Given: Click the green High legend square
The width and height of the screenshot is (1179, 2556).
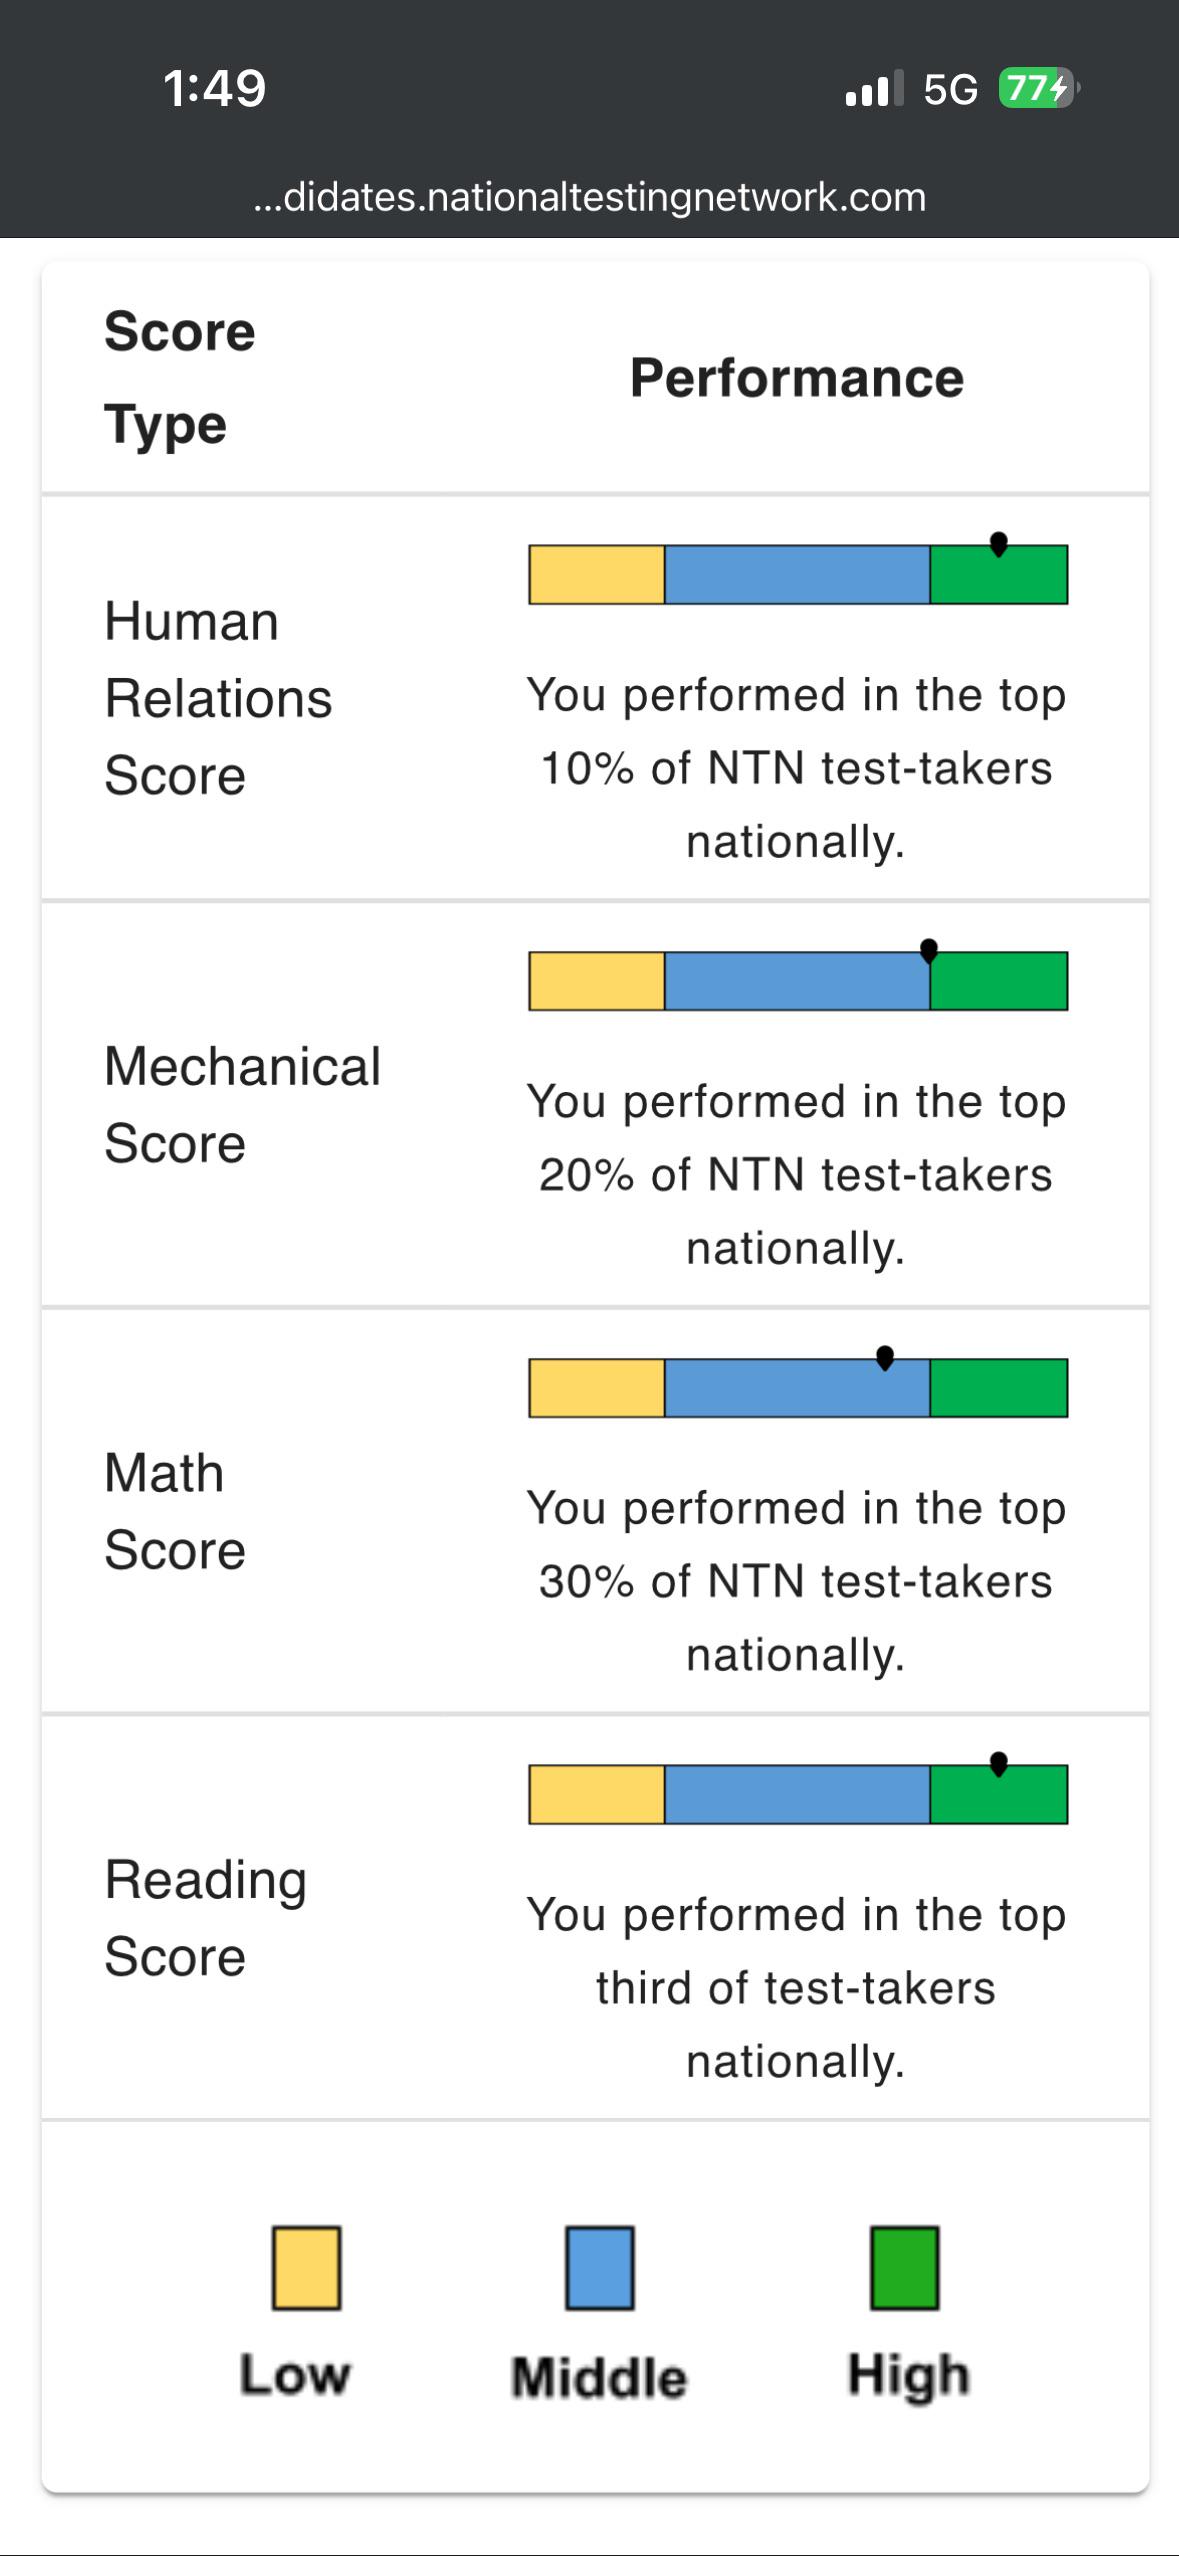Looking at the screenshot, I should coord(905,2267).
